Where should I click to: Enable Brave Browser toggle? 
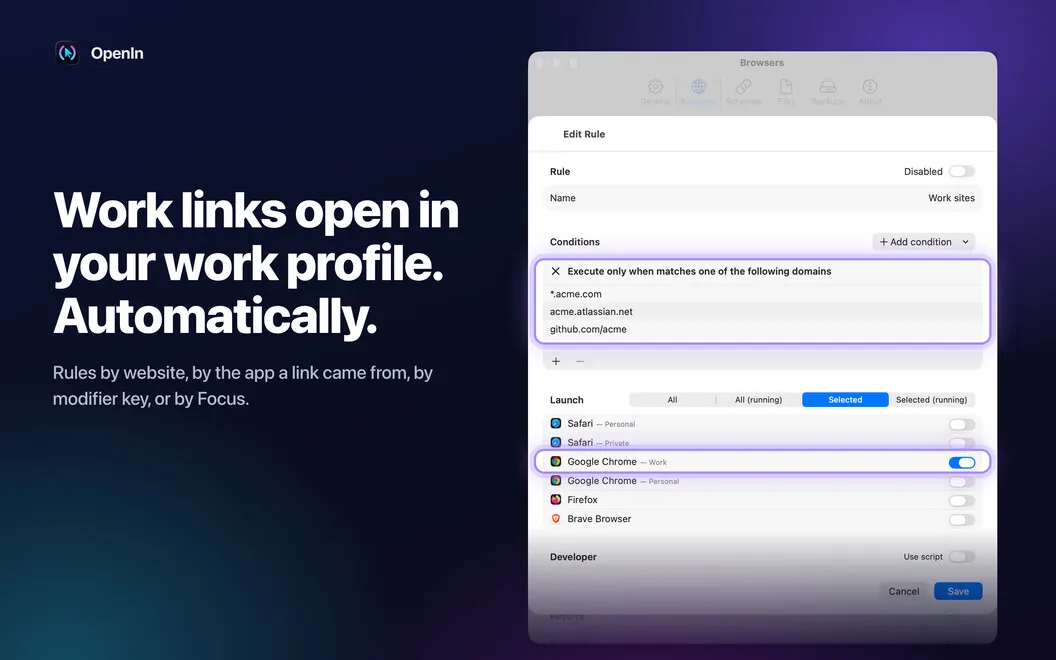coord(962,519)
